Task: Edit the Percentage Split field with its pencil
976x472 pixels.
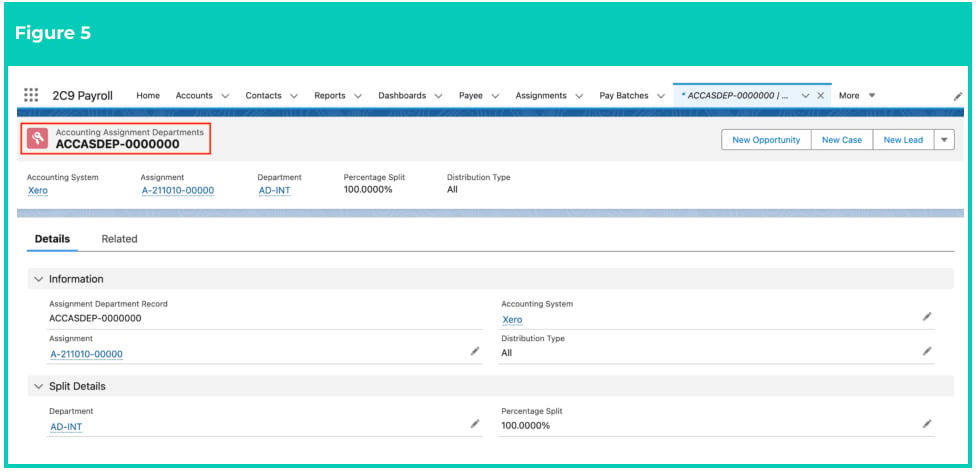Action: [927, 424]
